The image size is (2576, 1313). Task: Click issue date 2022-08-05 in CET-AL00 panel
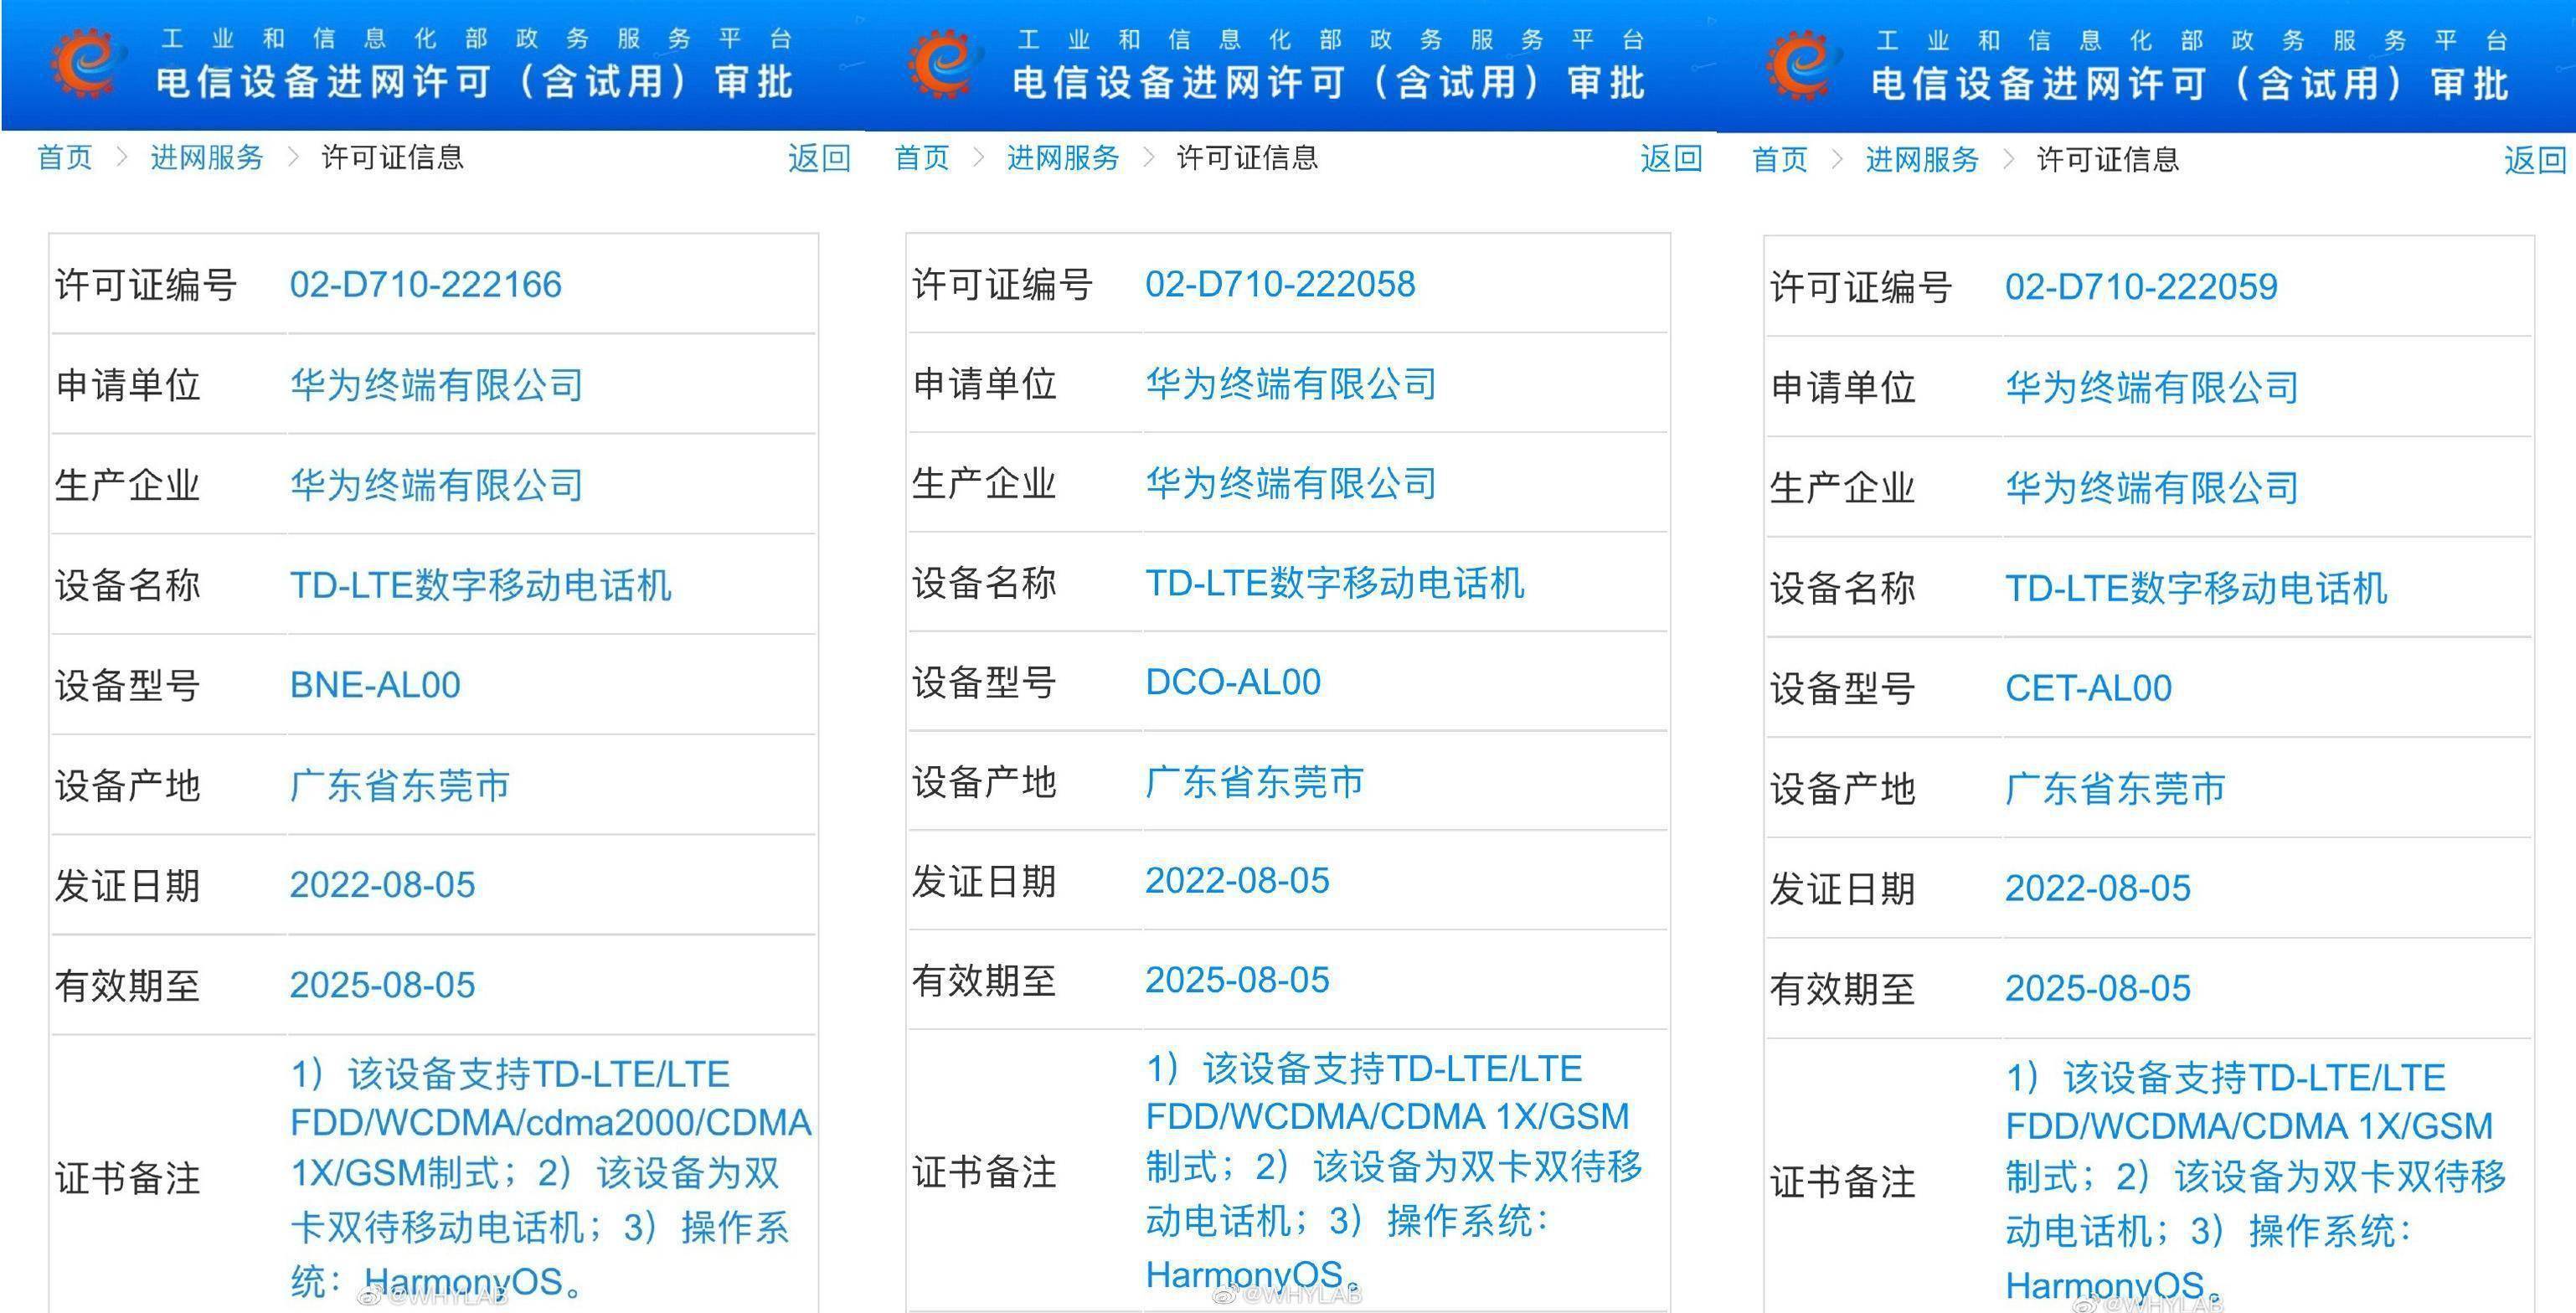[2099, 888]
